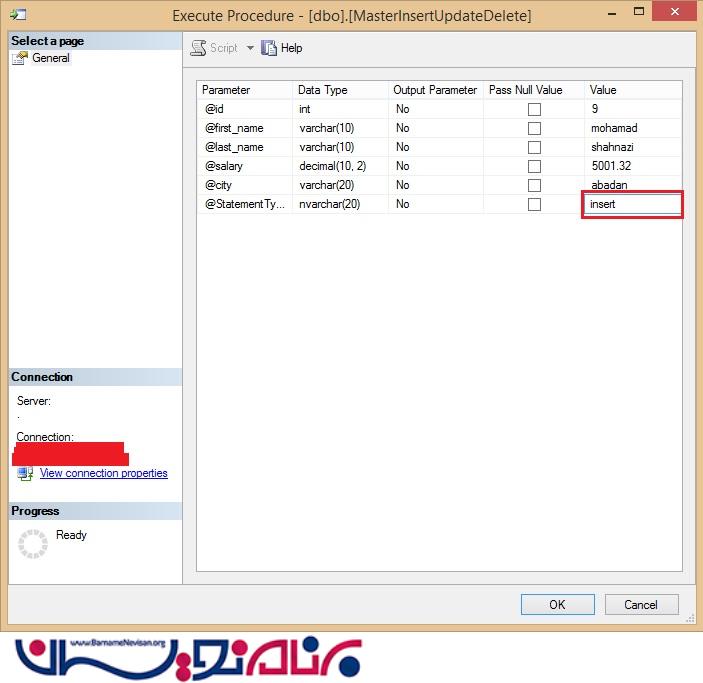Maximize the Execute Procedure window
The height and width of the screenshot is (683, 703).
pos(639,12)
